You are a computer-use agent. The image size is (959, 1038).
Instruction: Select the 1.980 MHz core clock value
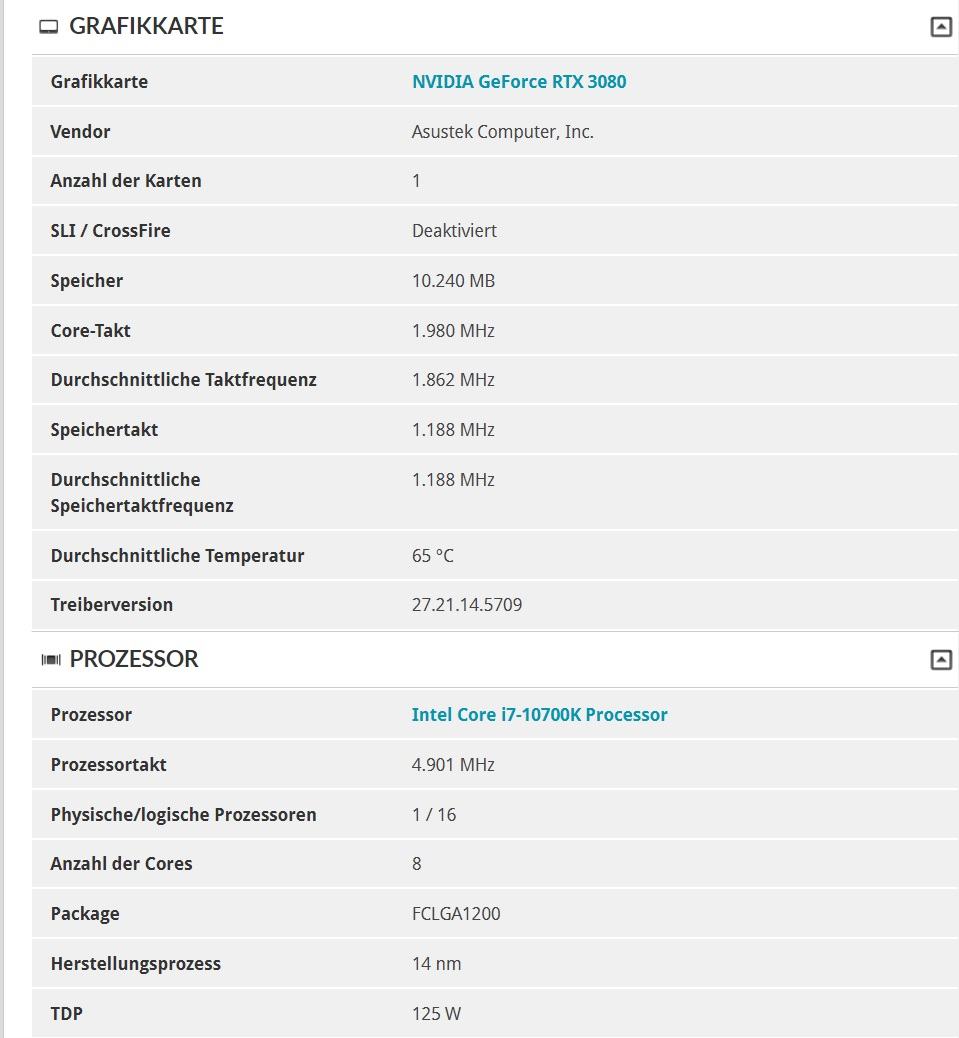point(453,330)
